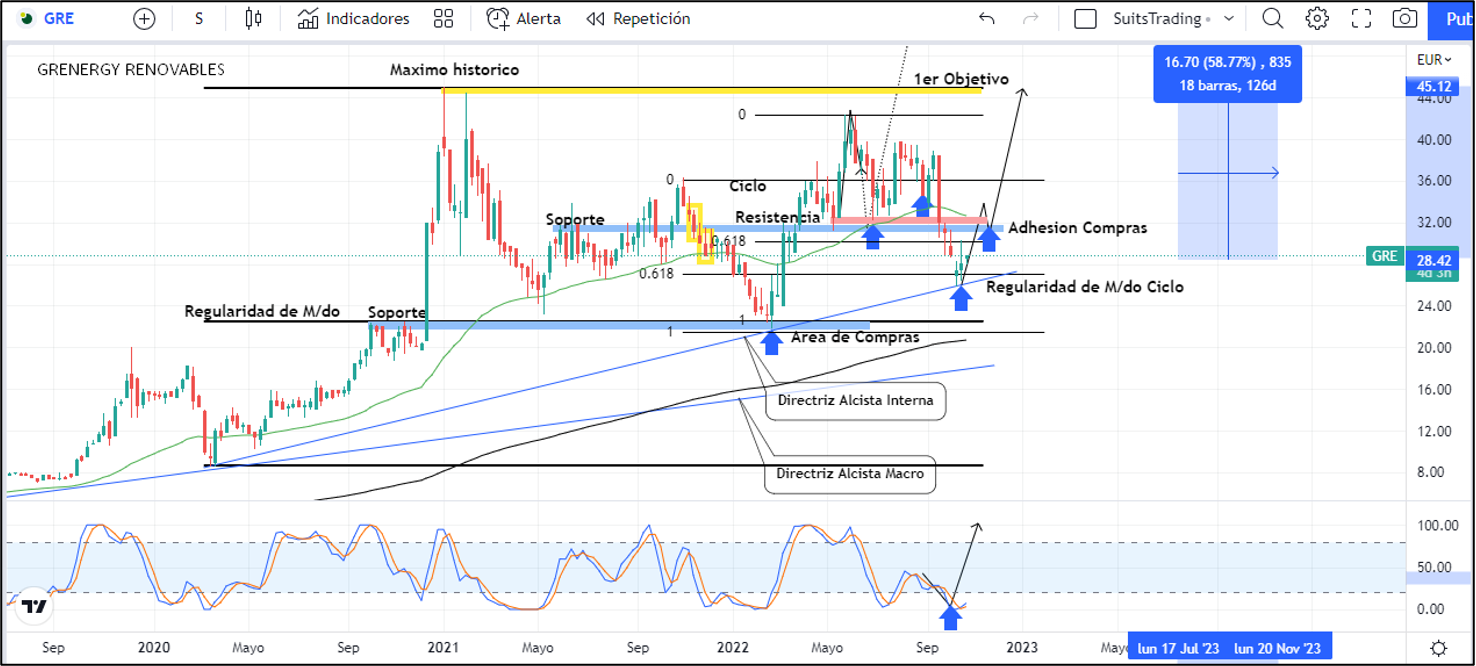Click the layout square box beside SuitsTrading

tap(1085, 19)
